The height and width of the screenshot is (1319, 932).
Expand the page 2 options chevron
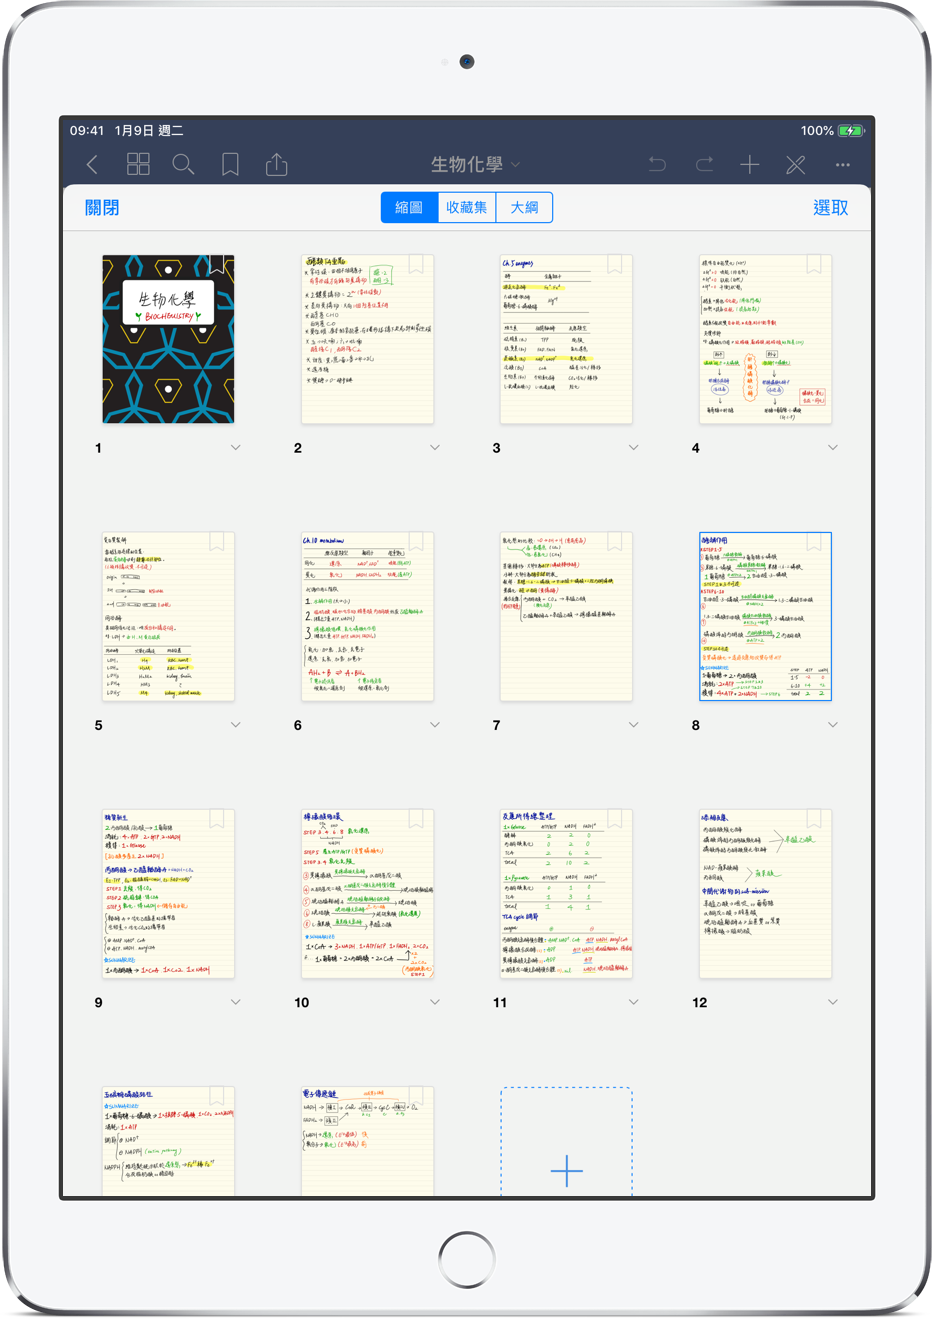pyautogui.click(x=434, y=448)
